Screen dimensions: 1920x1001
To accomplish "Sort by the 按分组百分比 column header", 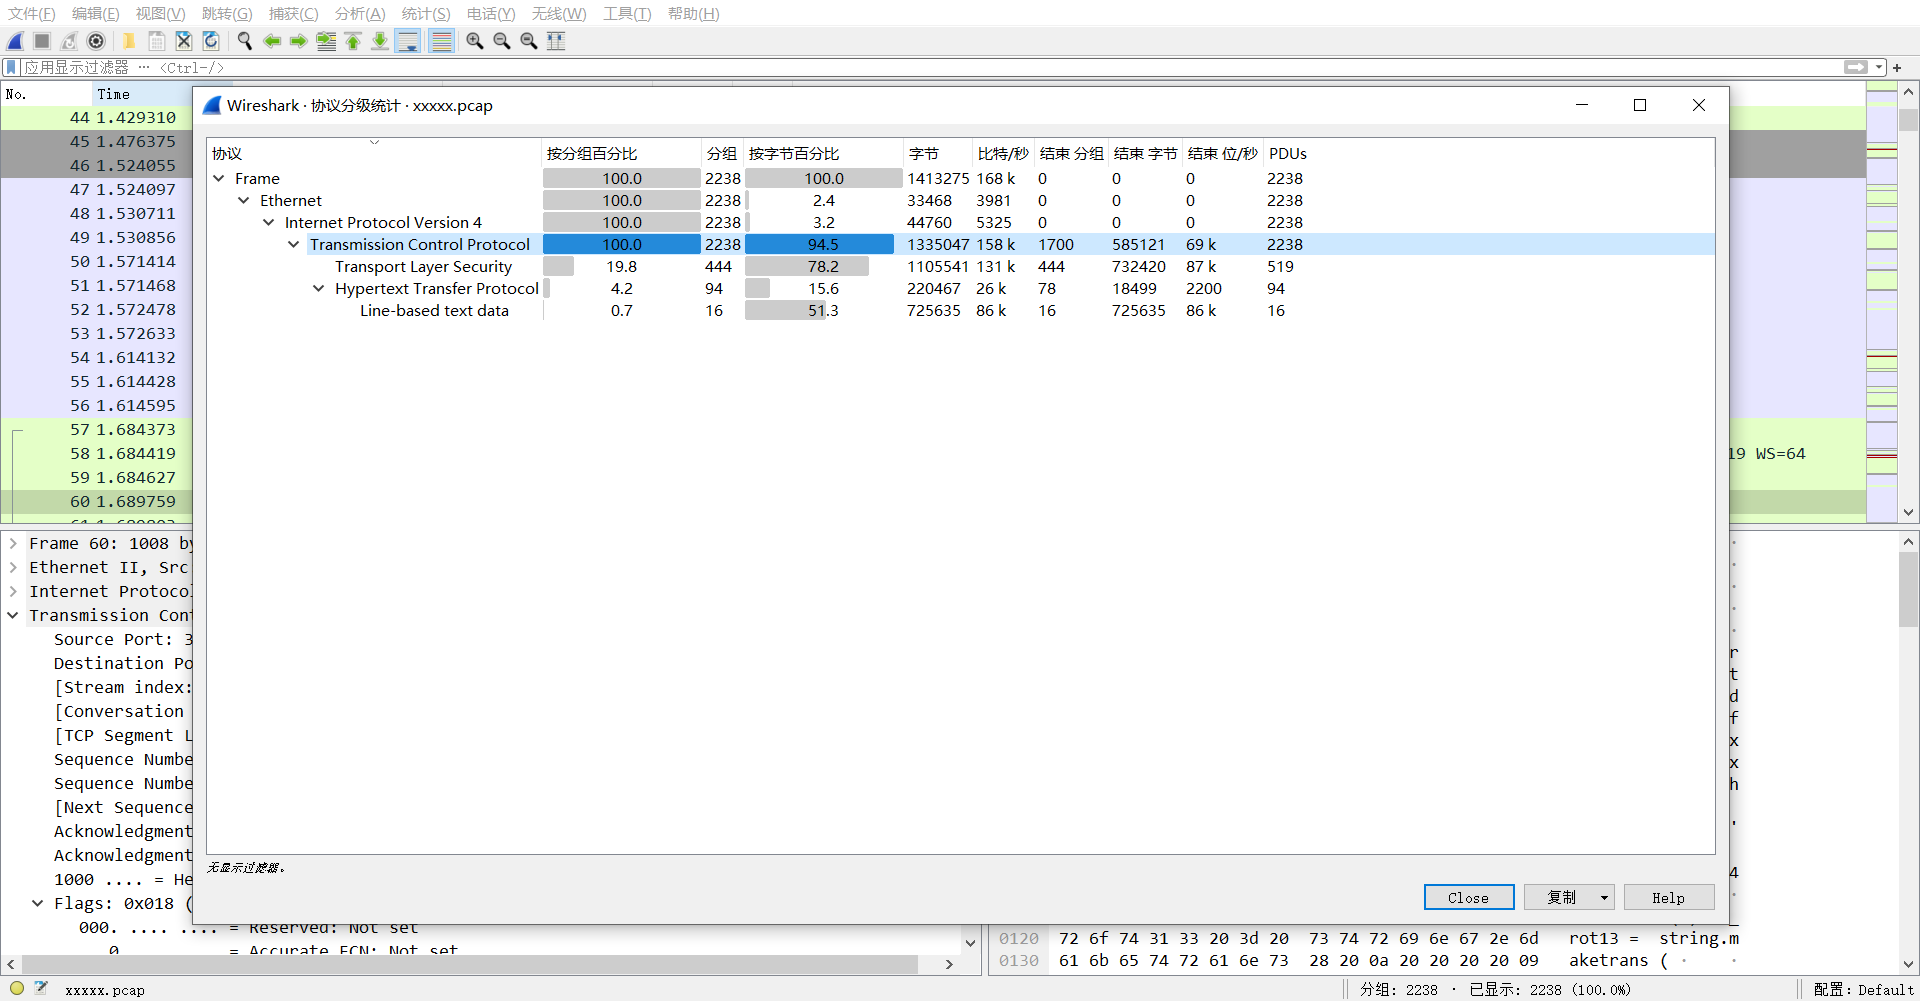I will [x=622, y=153].
